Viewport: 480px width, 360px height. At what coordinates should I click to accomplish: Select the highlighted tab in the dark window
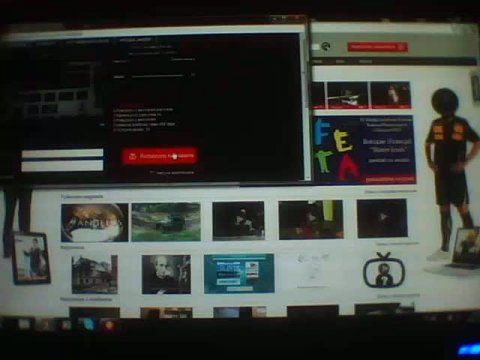(x=135, y=40)
